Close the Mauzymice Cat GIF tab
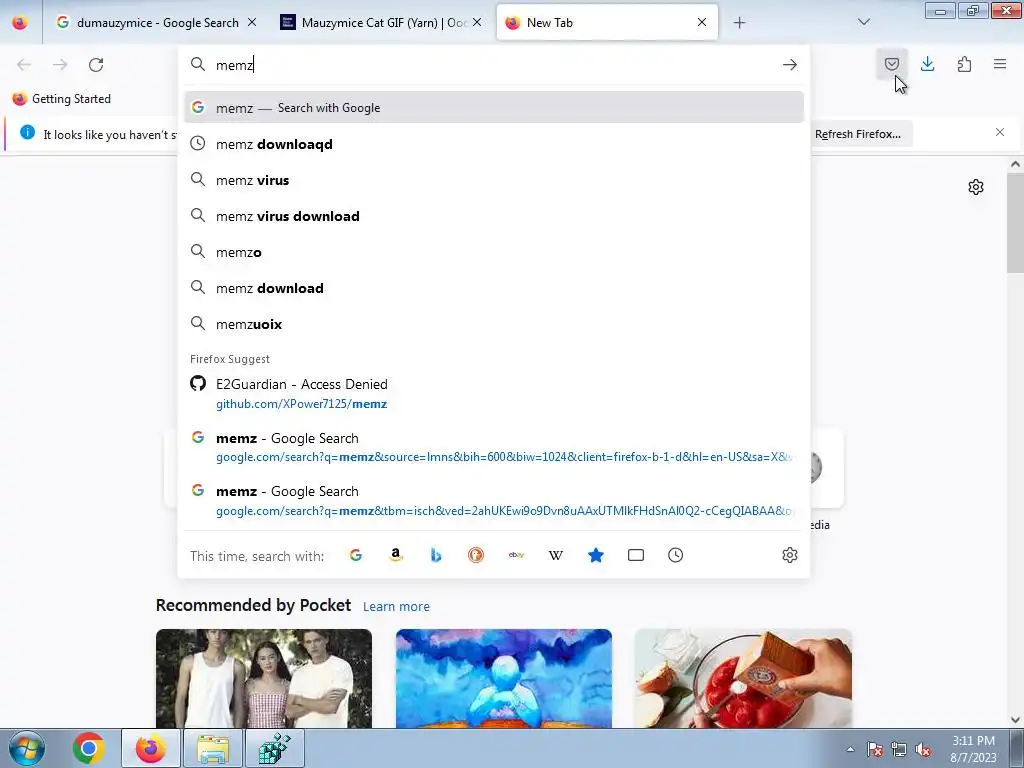The image size is (1024, 768). tap(477, 22)
